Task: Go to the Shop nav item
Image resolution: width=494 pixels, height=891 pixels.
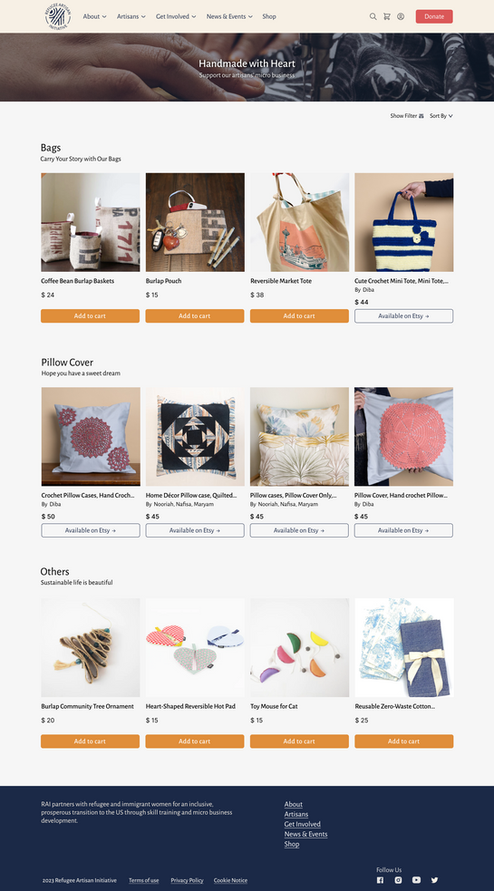Action: coord(269,16)
